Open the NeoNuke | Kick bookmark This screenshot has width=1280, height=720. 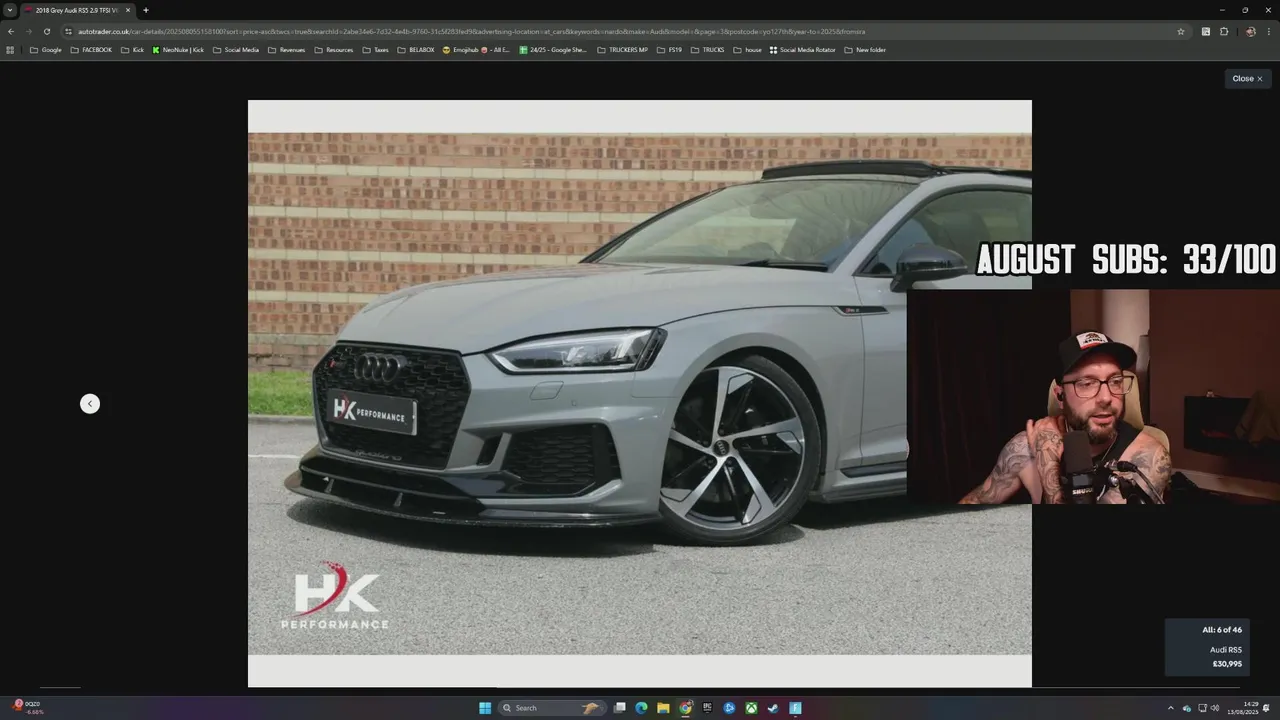point(178,50)
